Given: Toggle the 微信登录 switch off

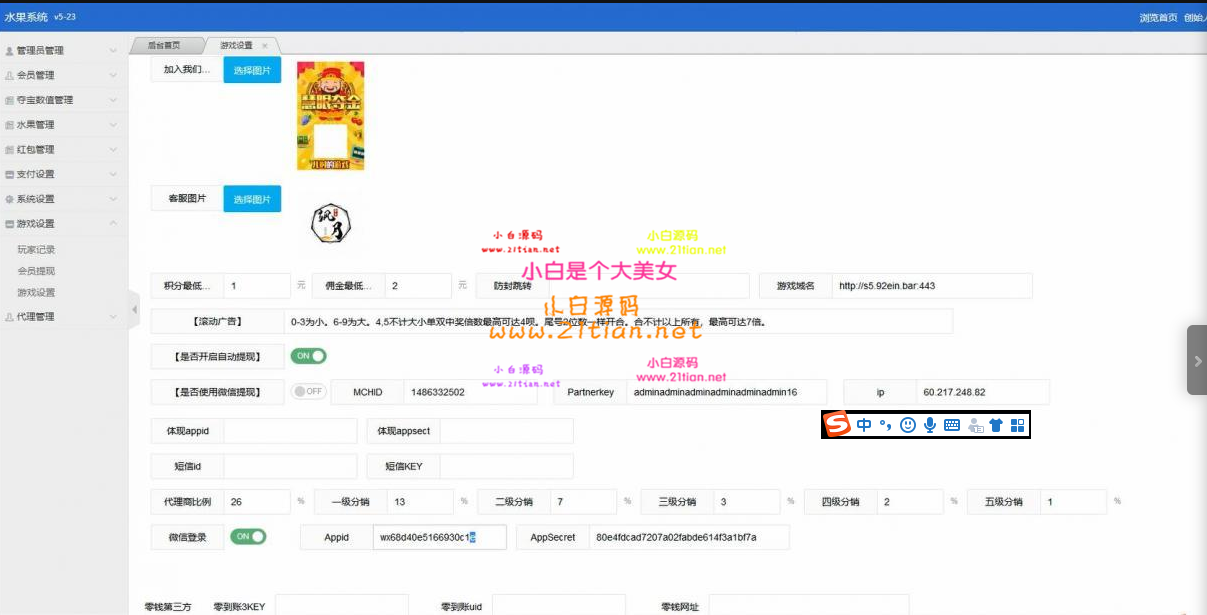Looking at the screenshot, I should [248, 537].
